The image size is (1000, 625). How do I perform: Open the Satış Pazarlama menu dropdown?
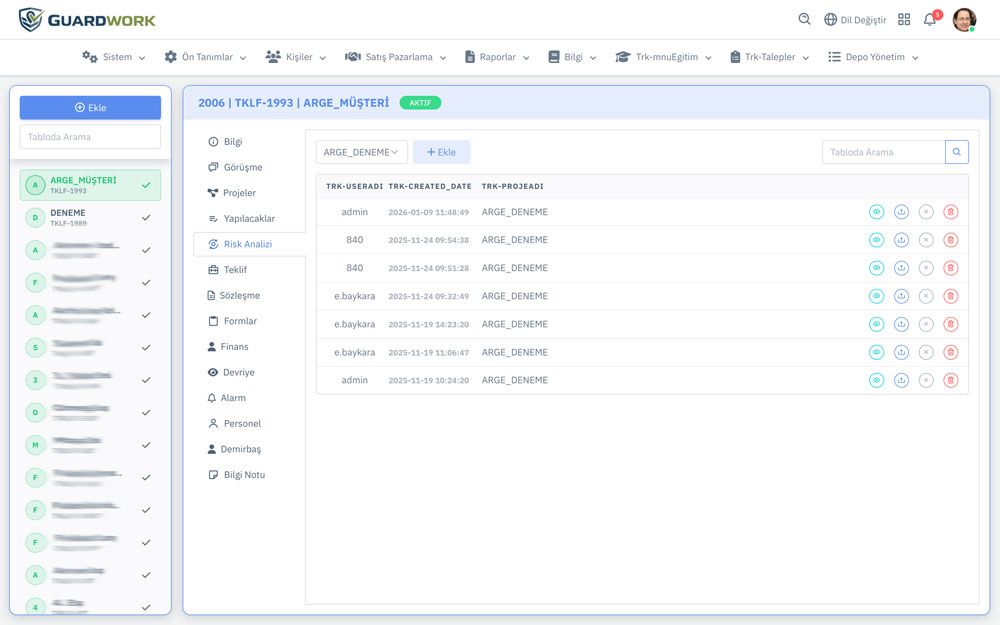coord(395,57)
